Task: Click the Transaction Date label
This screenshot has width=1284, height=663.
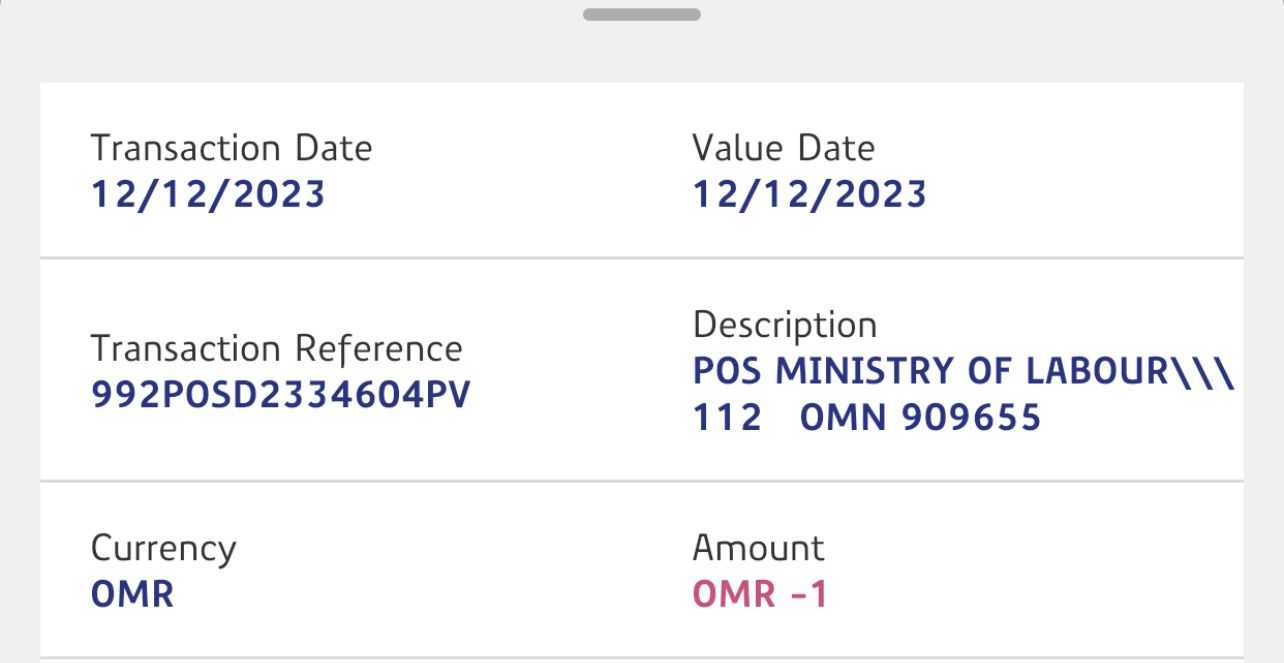Action: pos(231,148)
